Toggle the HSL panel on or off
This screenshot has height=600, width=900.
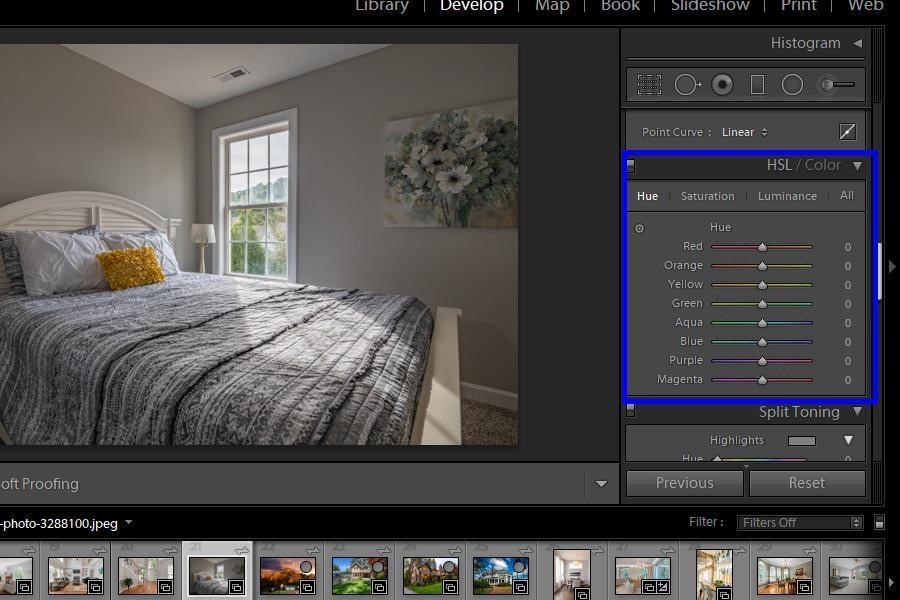coord(630,165)
